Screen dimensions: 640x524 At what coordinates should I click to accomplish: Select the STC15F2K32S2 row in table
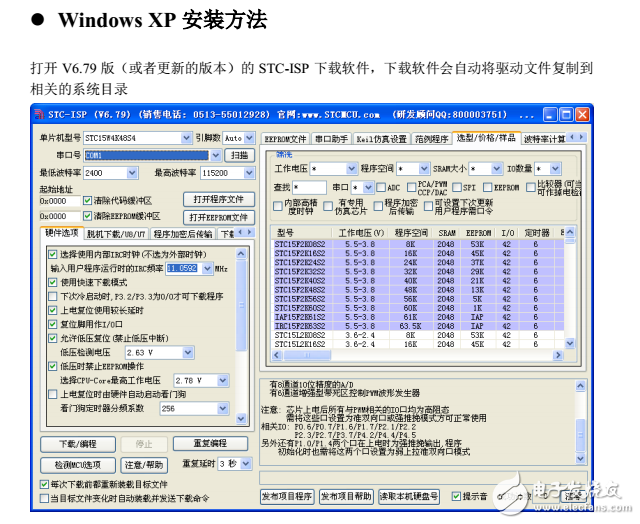click(x=300, y=271)
